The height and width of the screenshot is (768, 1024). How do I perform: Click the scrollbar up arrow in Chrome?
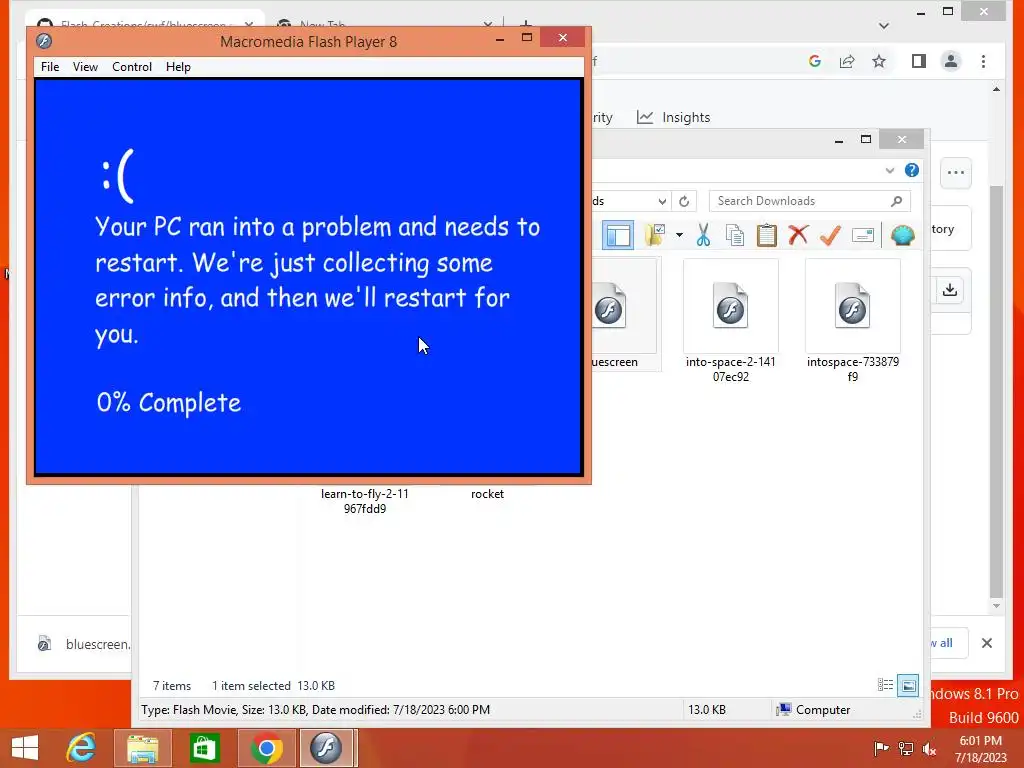click(996, 89)
